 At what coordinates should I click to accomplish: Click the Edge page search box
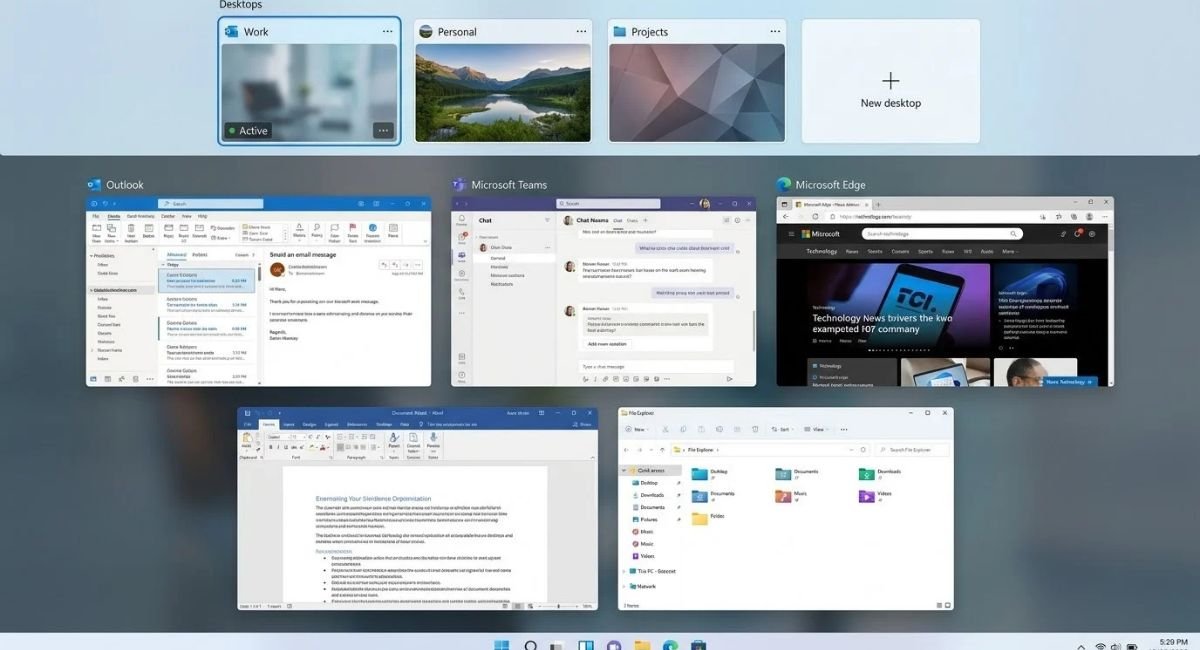click(942, 234)
